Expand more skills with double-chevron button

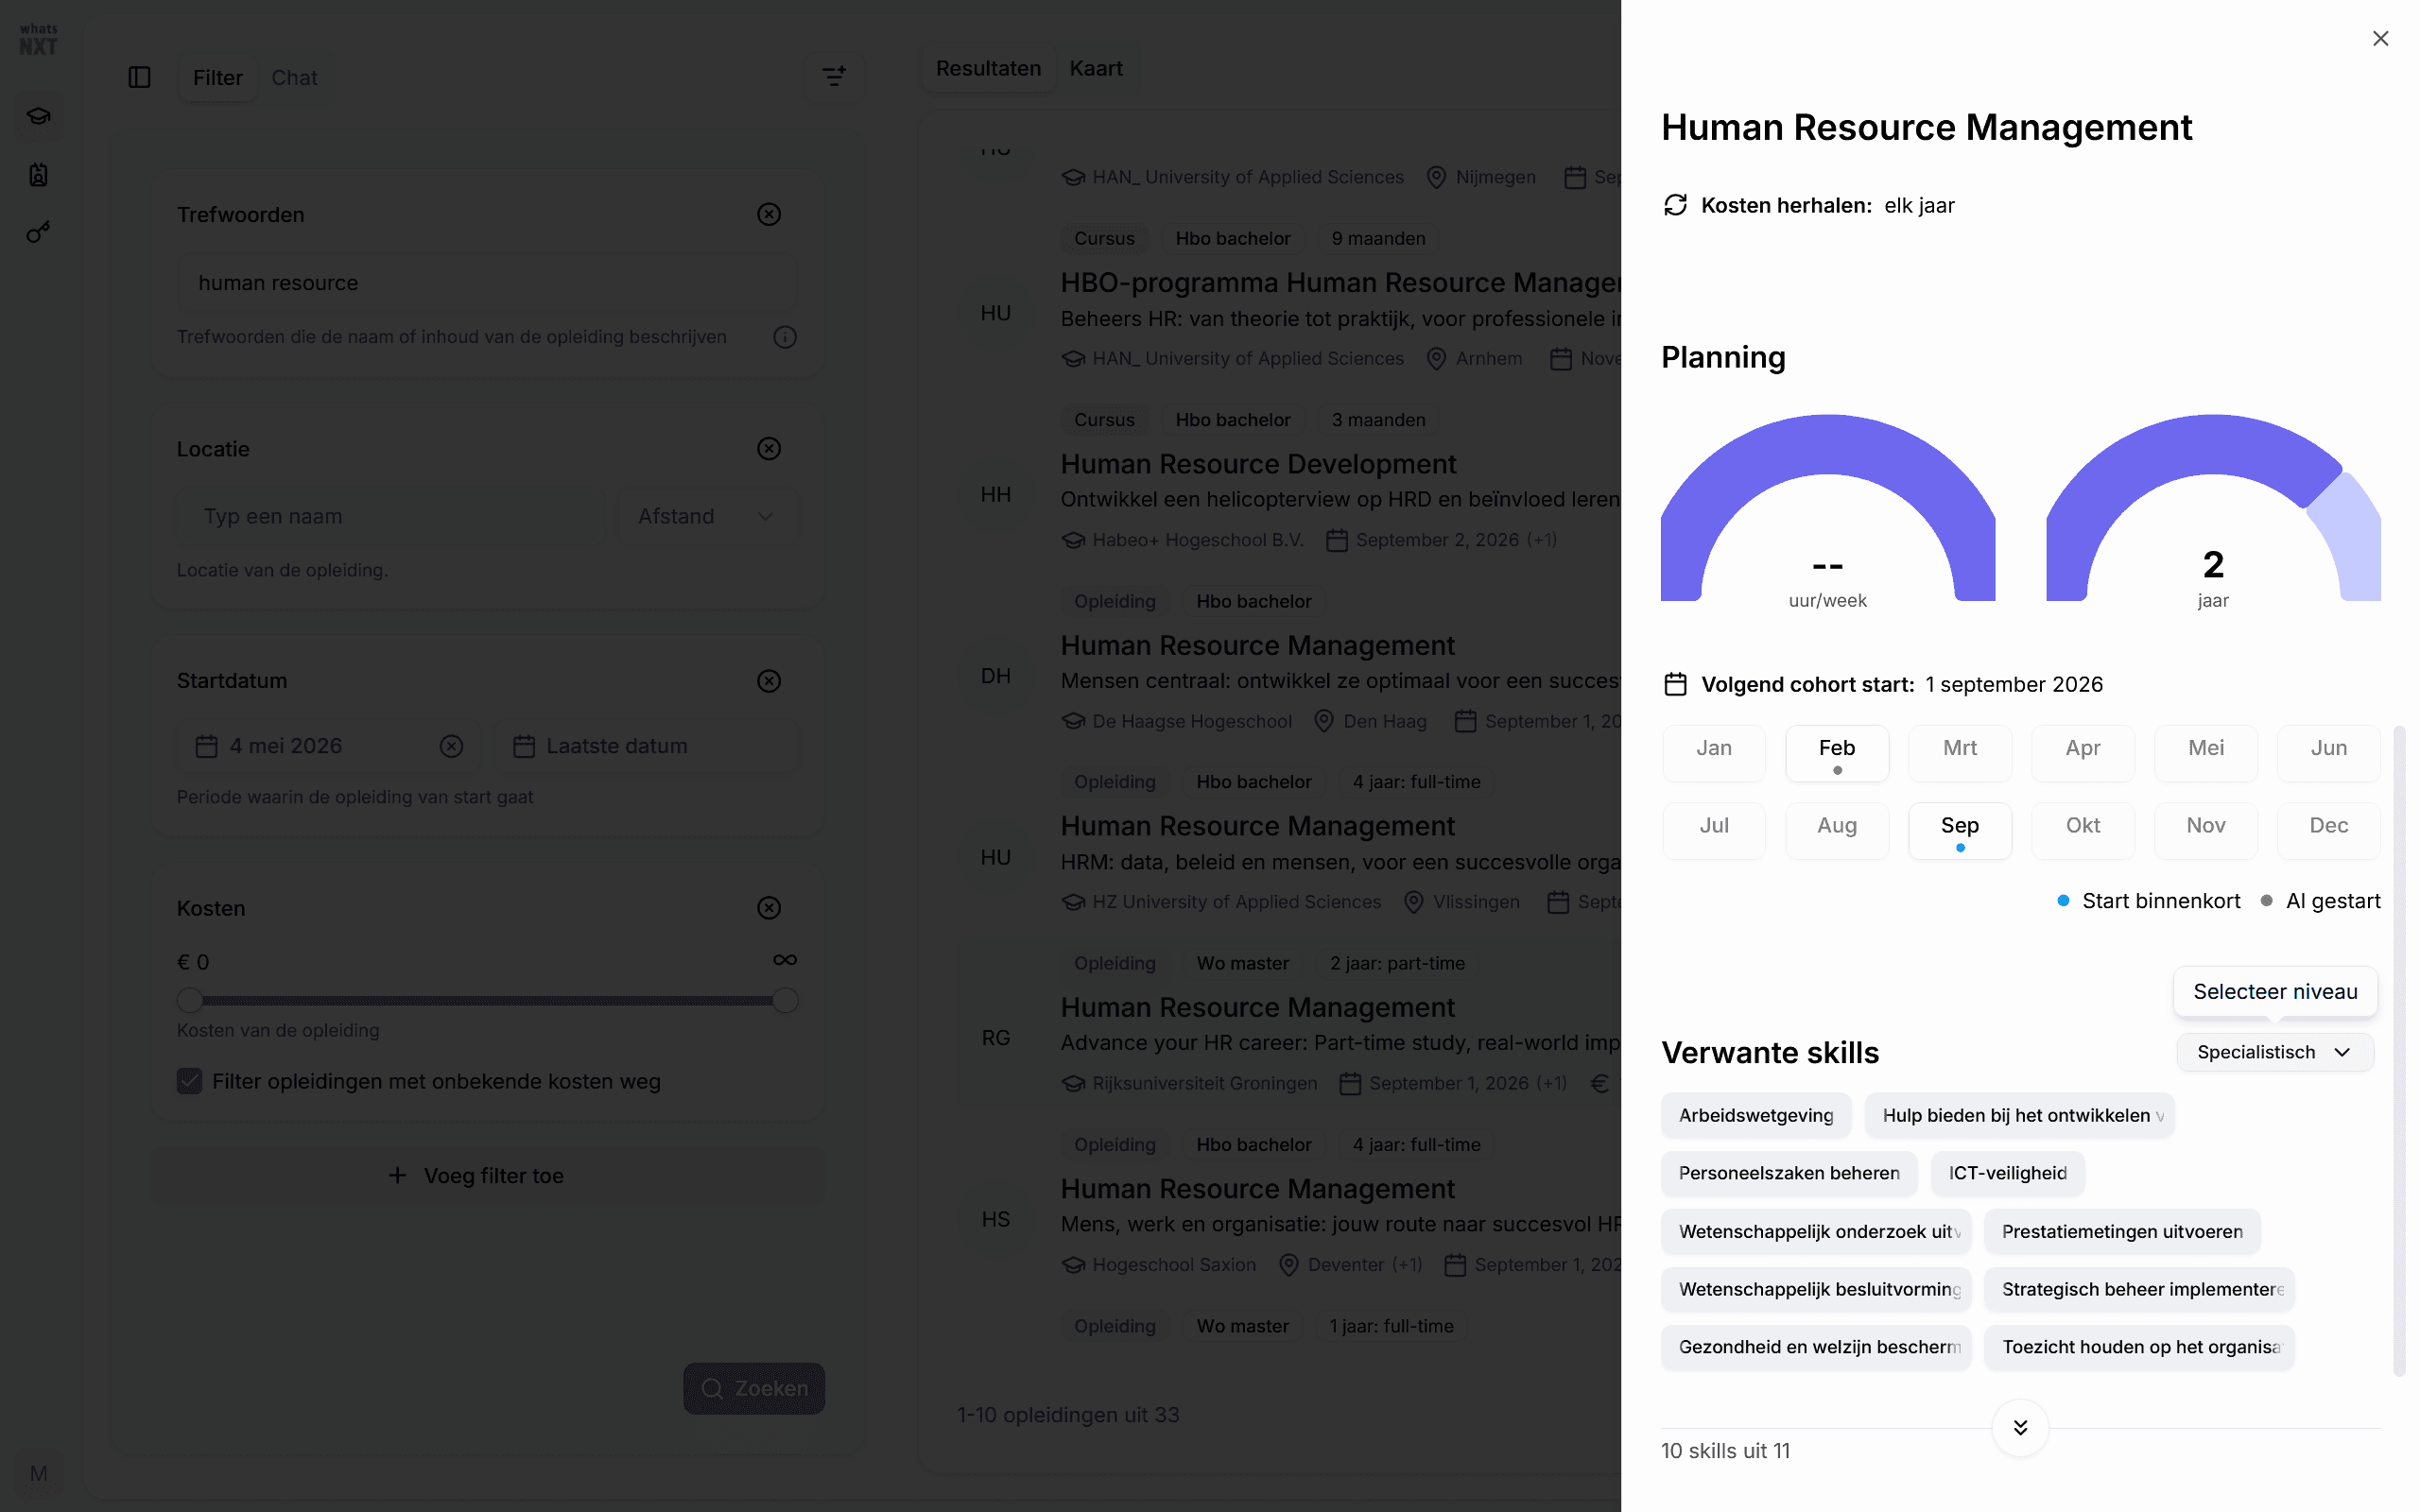(2020, 1427)
